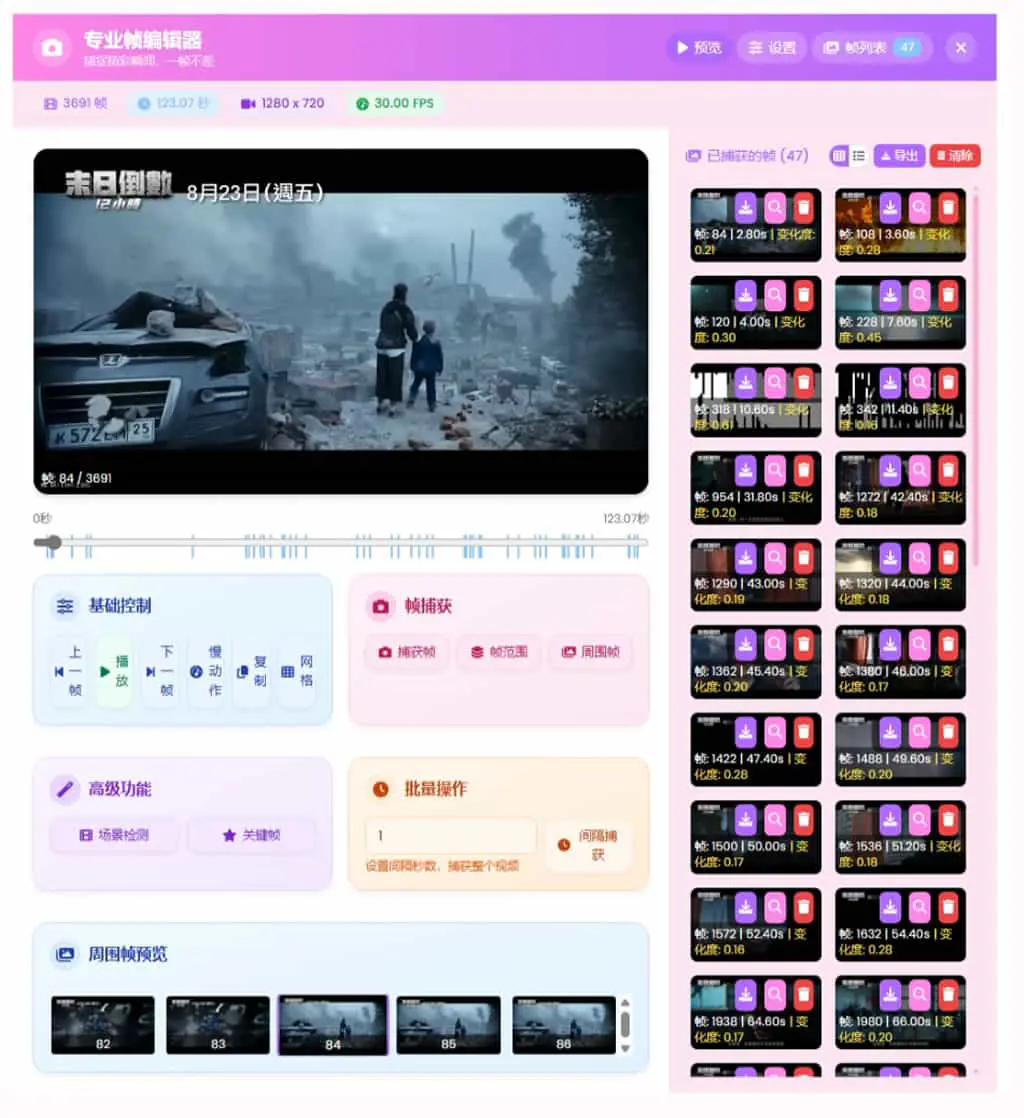Image resolution: width=1024 pixels, height=1118 pixels.
Task: Close the frame editor with X button
Action: pos(961,48)
